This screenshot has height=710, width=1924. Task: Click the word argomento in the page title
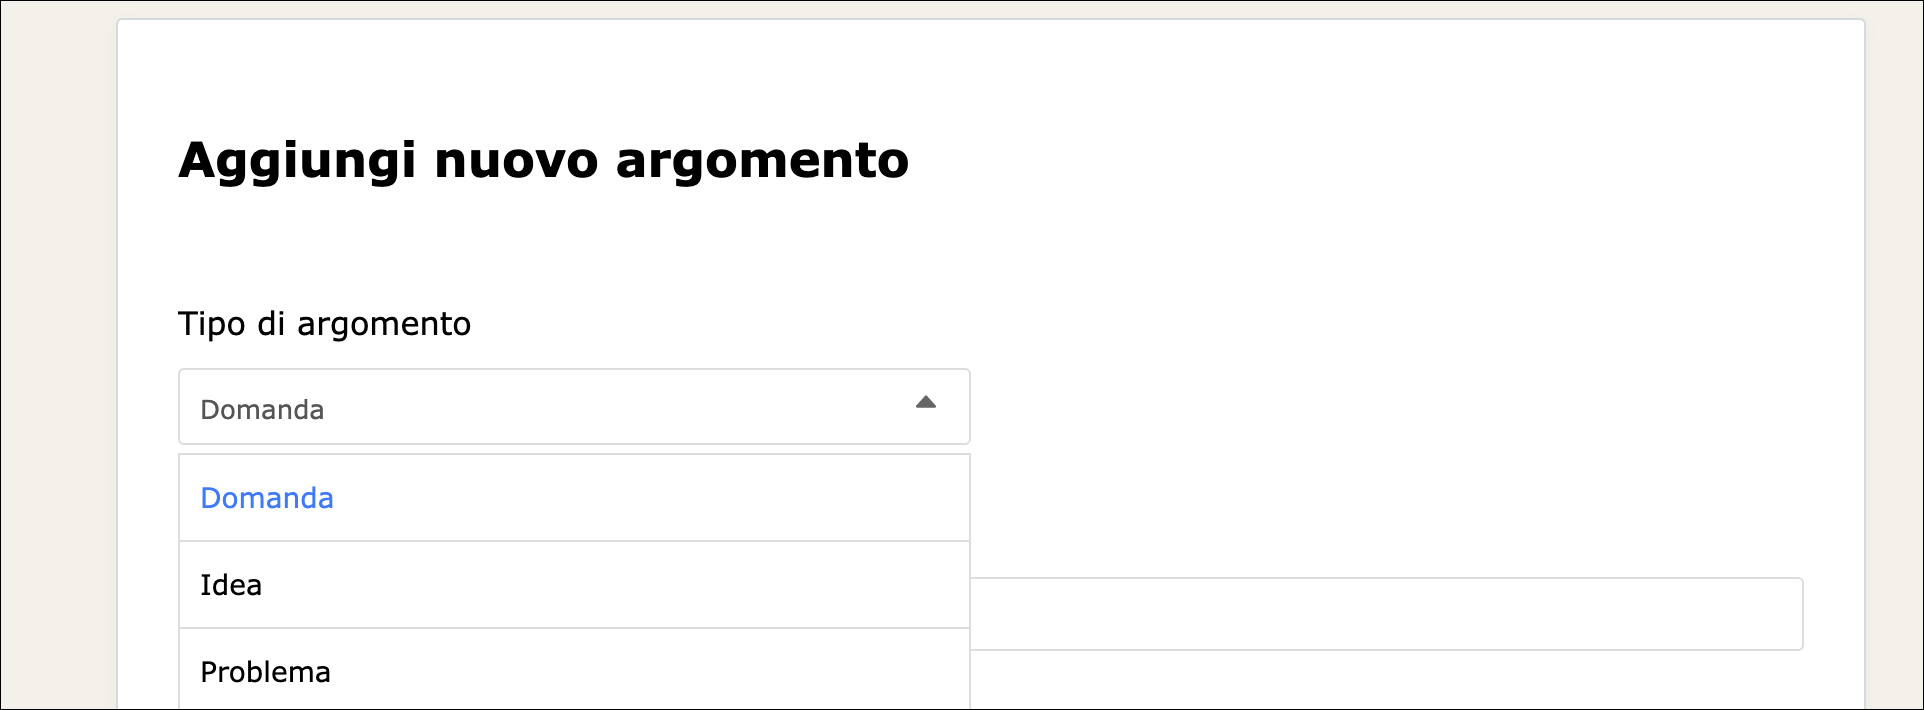762,160
